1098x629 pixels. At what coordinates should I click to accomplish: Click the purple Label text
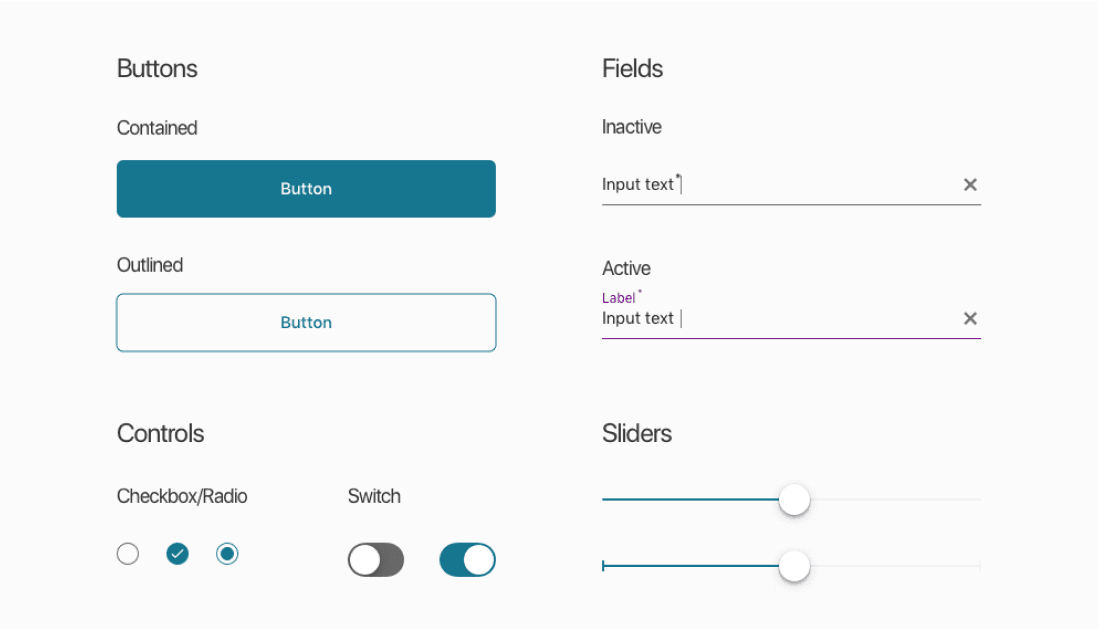tap(618, 298)
